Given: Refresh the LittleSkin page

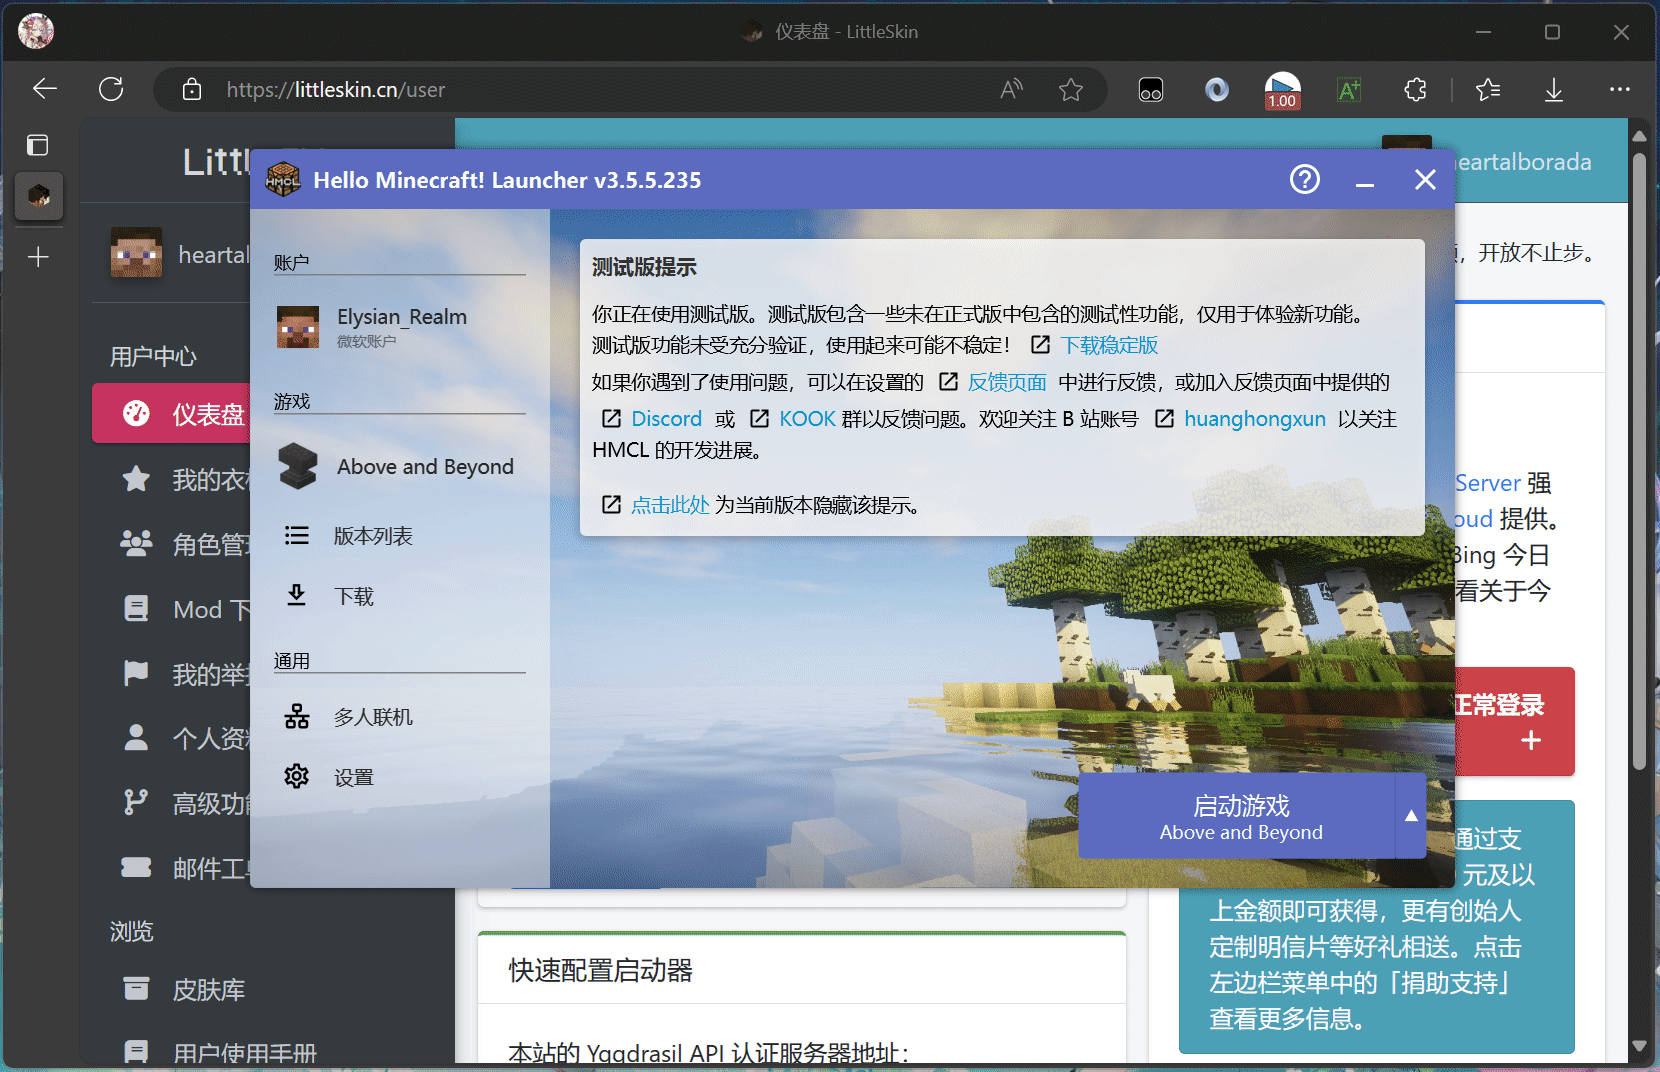Looking at the screenshot, I should 111,90.
